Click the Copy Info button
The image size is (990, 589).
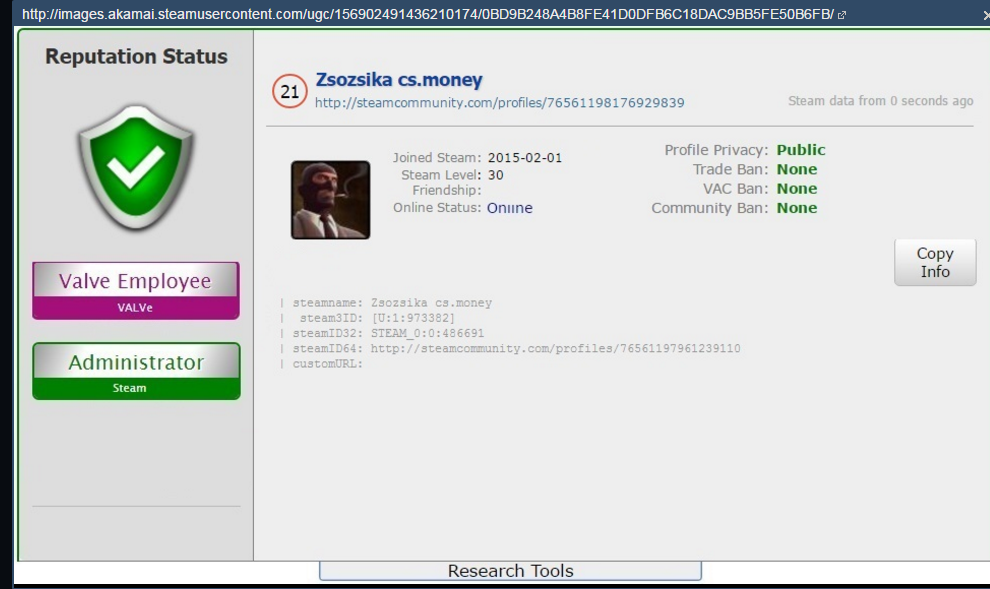click(x=935, y=262)
